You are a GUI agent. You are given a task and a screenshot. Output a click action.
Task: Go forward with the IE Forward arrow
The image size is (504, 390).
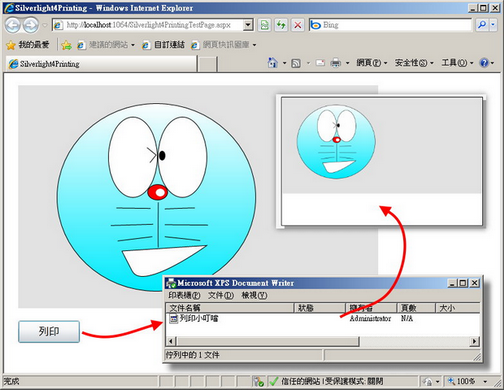[x=31, y=25]
